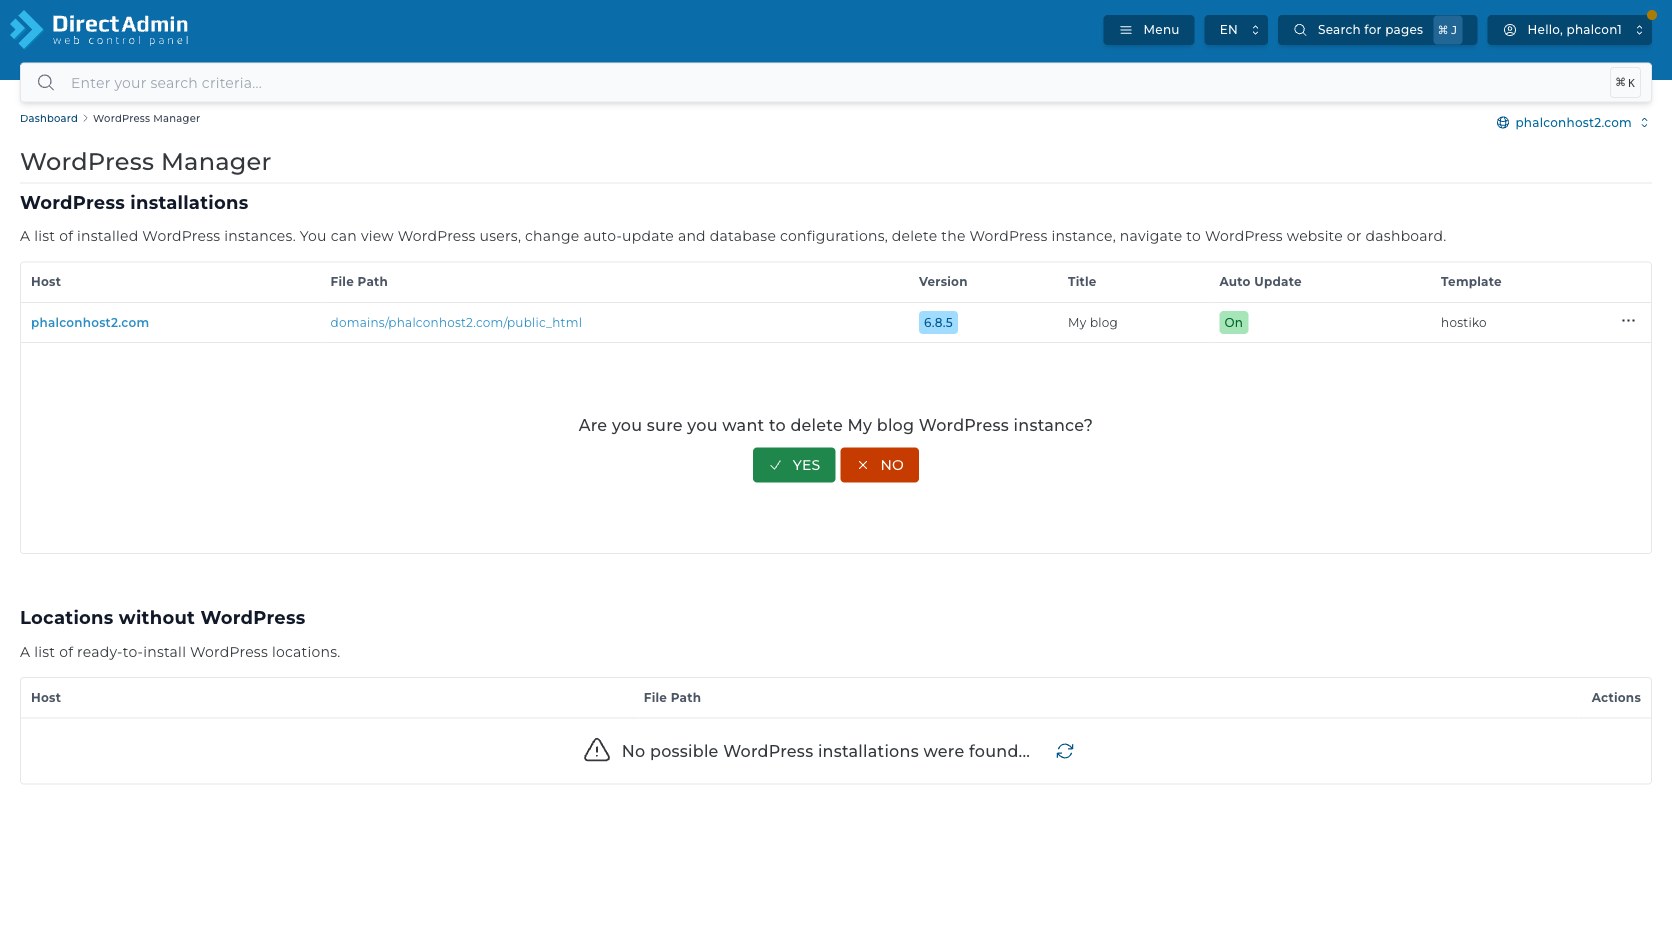Open the three-dot actions menu for phalconhost2.com
This screenshot has width=1672, height=941.
1628,321
